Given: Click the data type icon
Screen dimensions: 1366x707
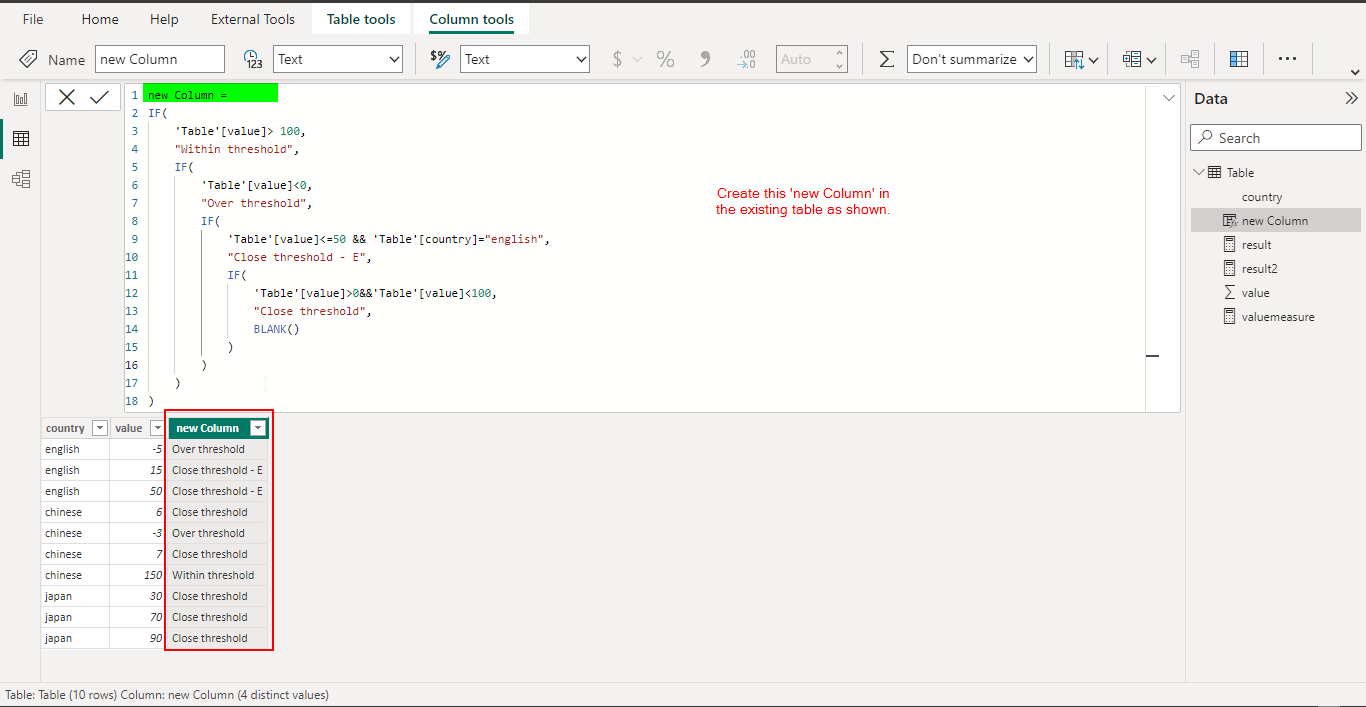Looking at the screenshot, I should [253, 59].
